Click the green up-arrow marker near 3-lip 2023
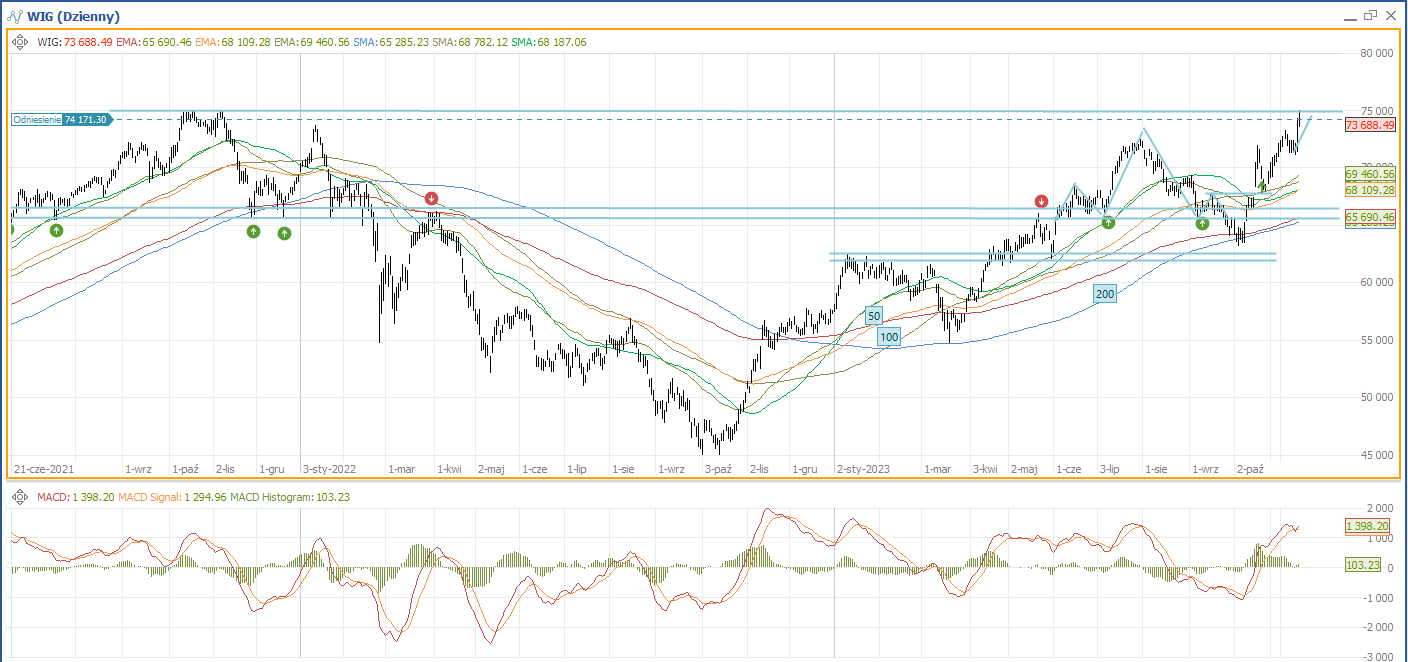This screenshot has height=662, width=1408. (x=1108, y=222)
